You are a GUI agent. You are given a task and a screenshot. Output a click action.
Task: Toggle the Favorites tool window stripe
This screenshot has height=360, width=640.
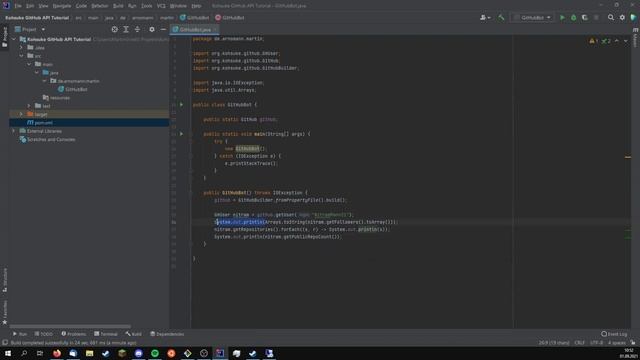pos(5,313)
